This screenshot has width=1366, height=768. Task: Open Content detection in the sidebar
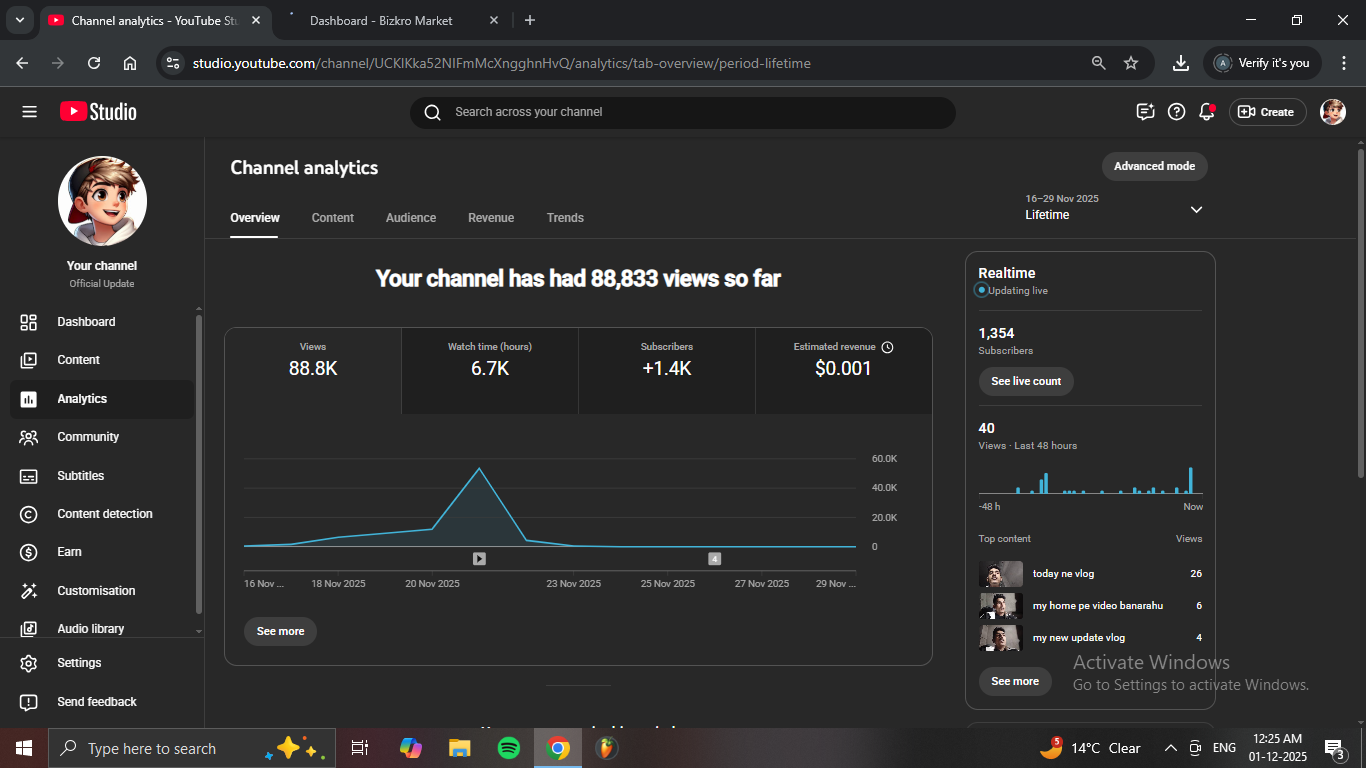(104, 514)
